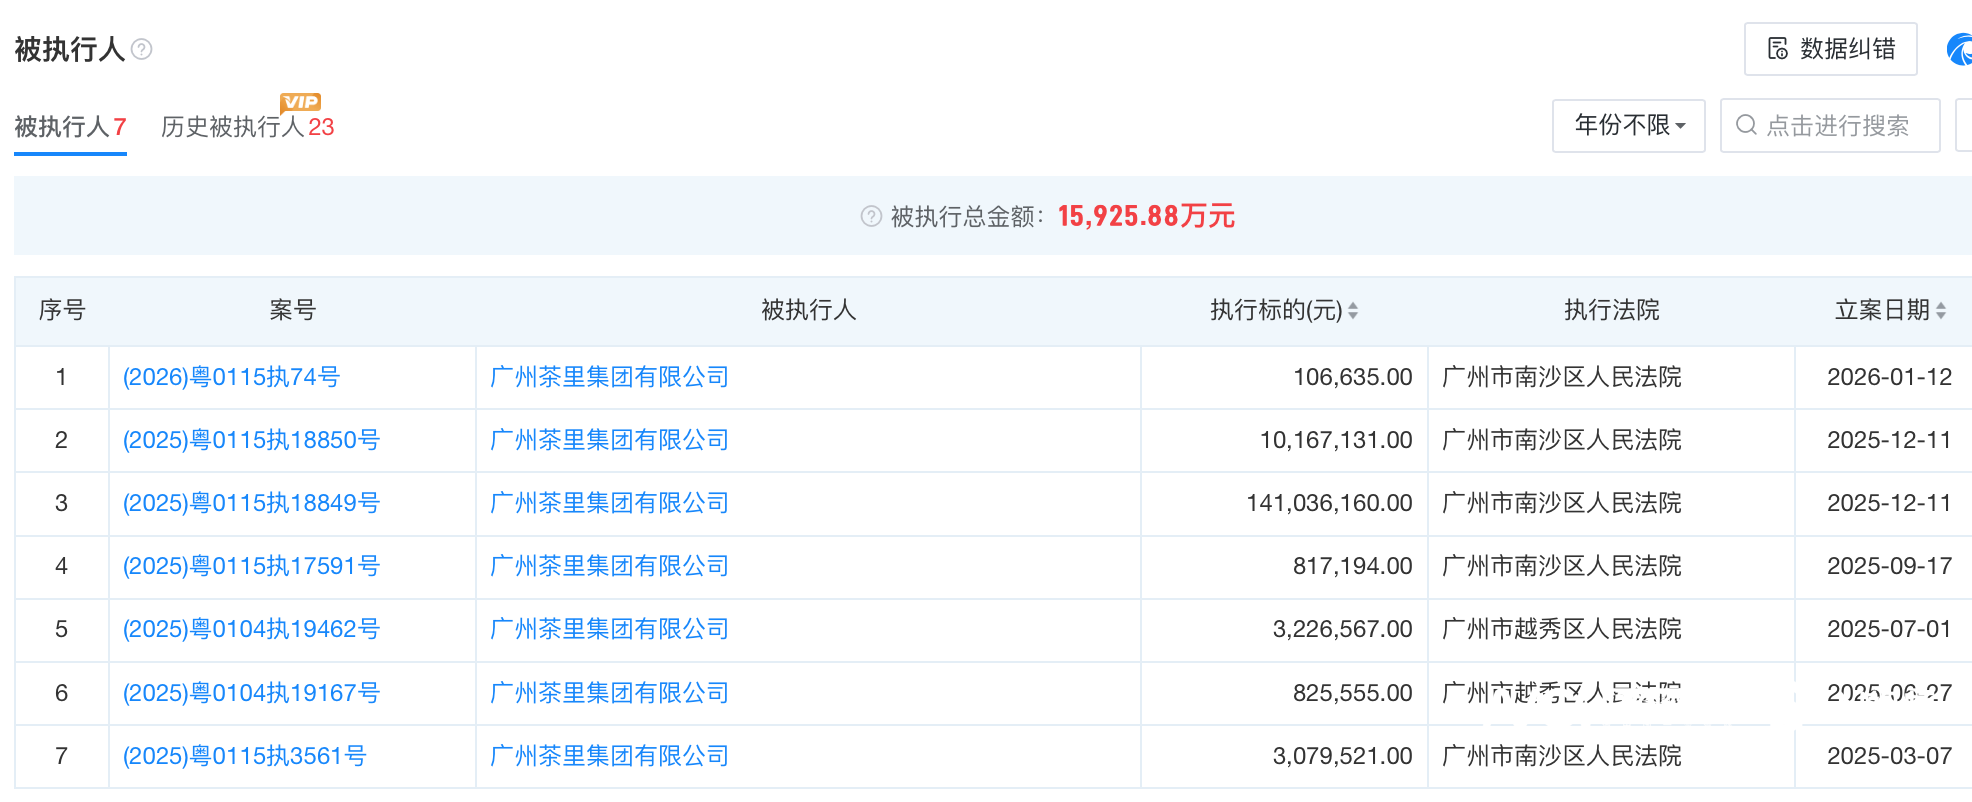Open case (2025)粤0104执19167号
Screen dimensions: 1972x802
[251, 693]
